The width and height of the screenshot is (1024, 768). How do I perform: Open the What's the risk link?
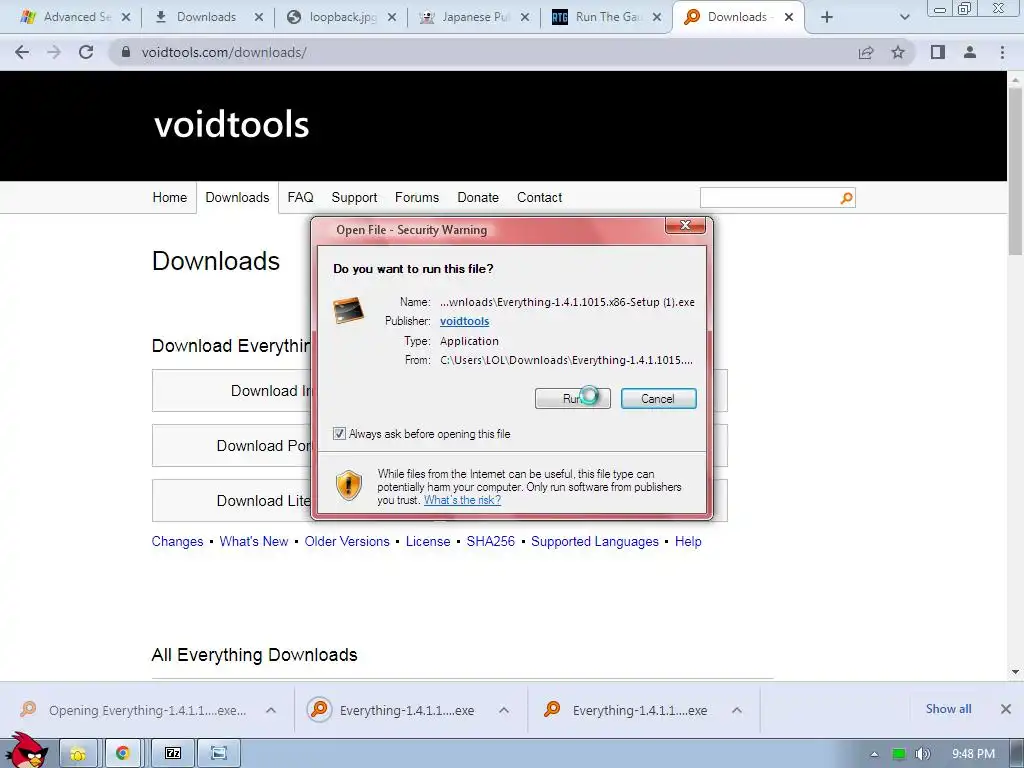[x=462, y=500]
